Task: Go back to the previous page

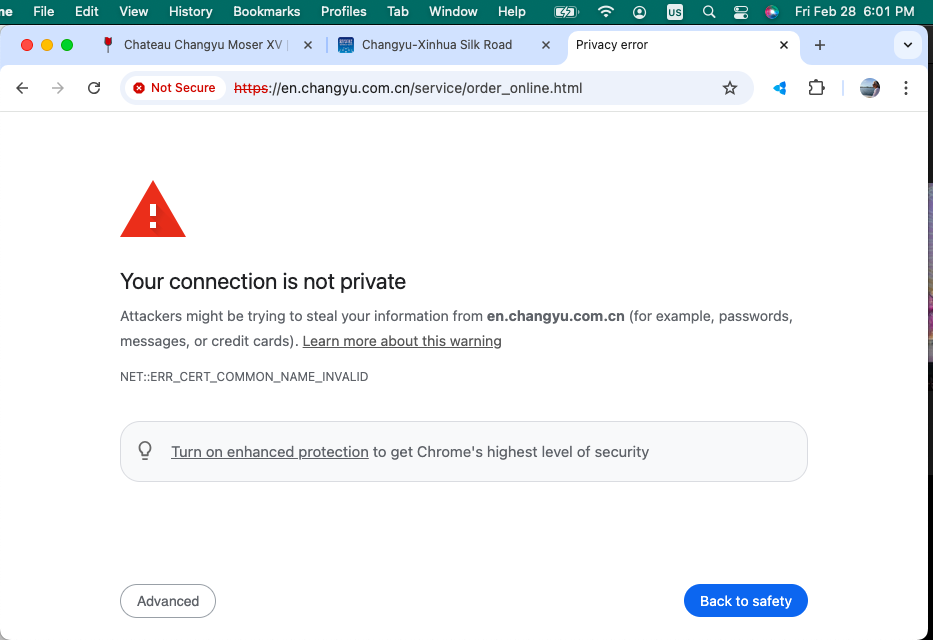Action: point(22,88)
